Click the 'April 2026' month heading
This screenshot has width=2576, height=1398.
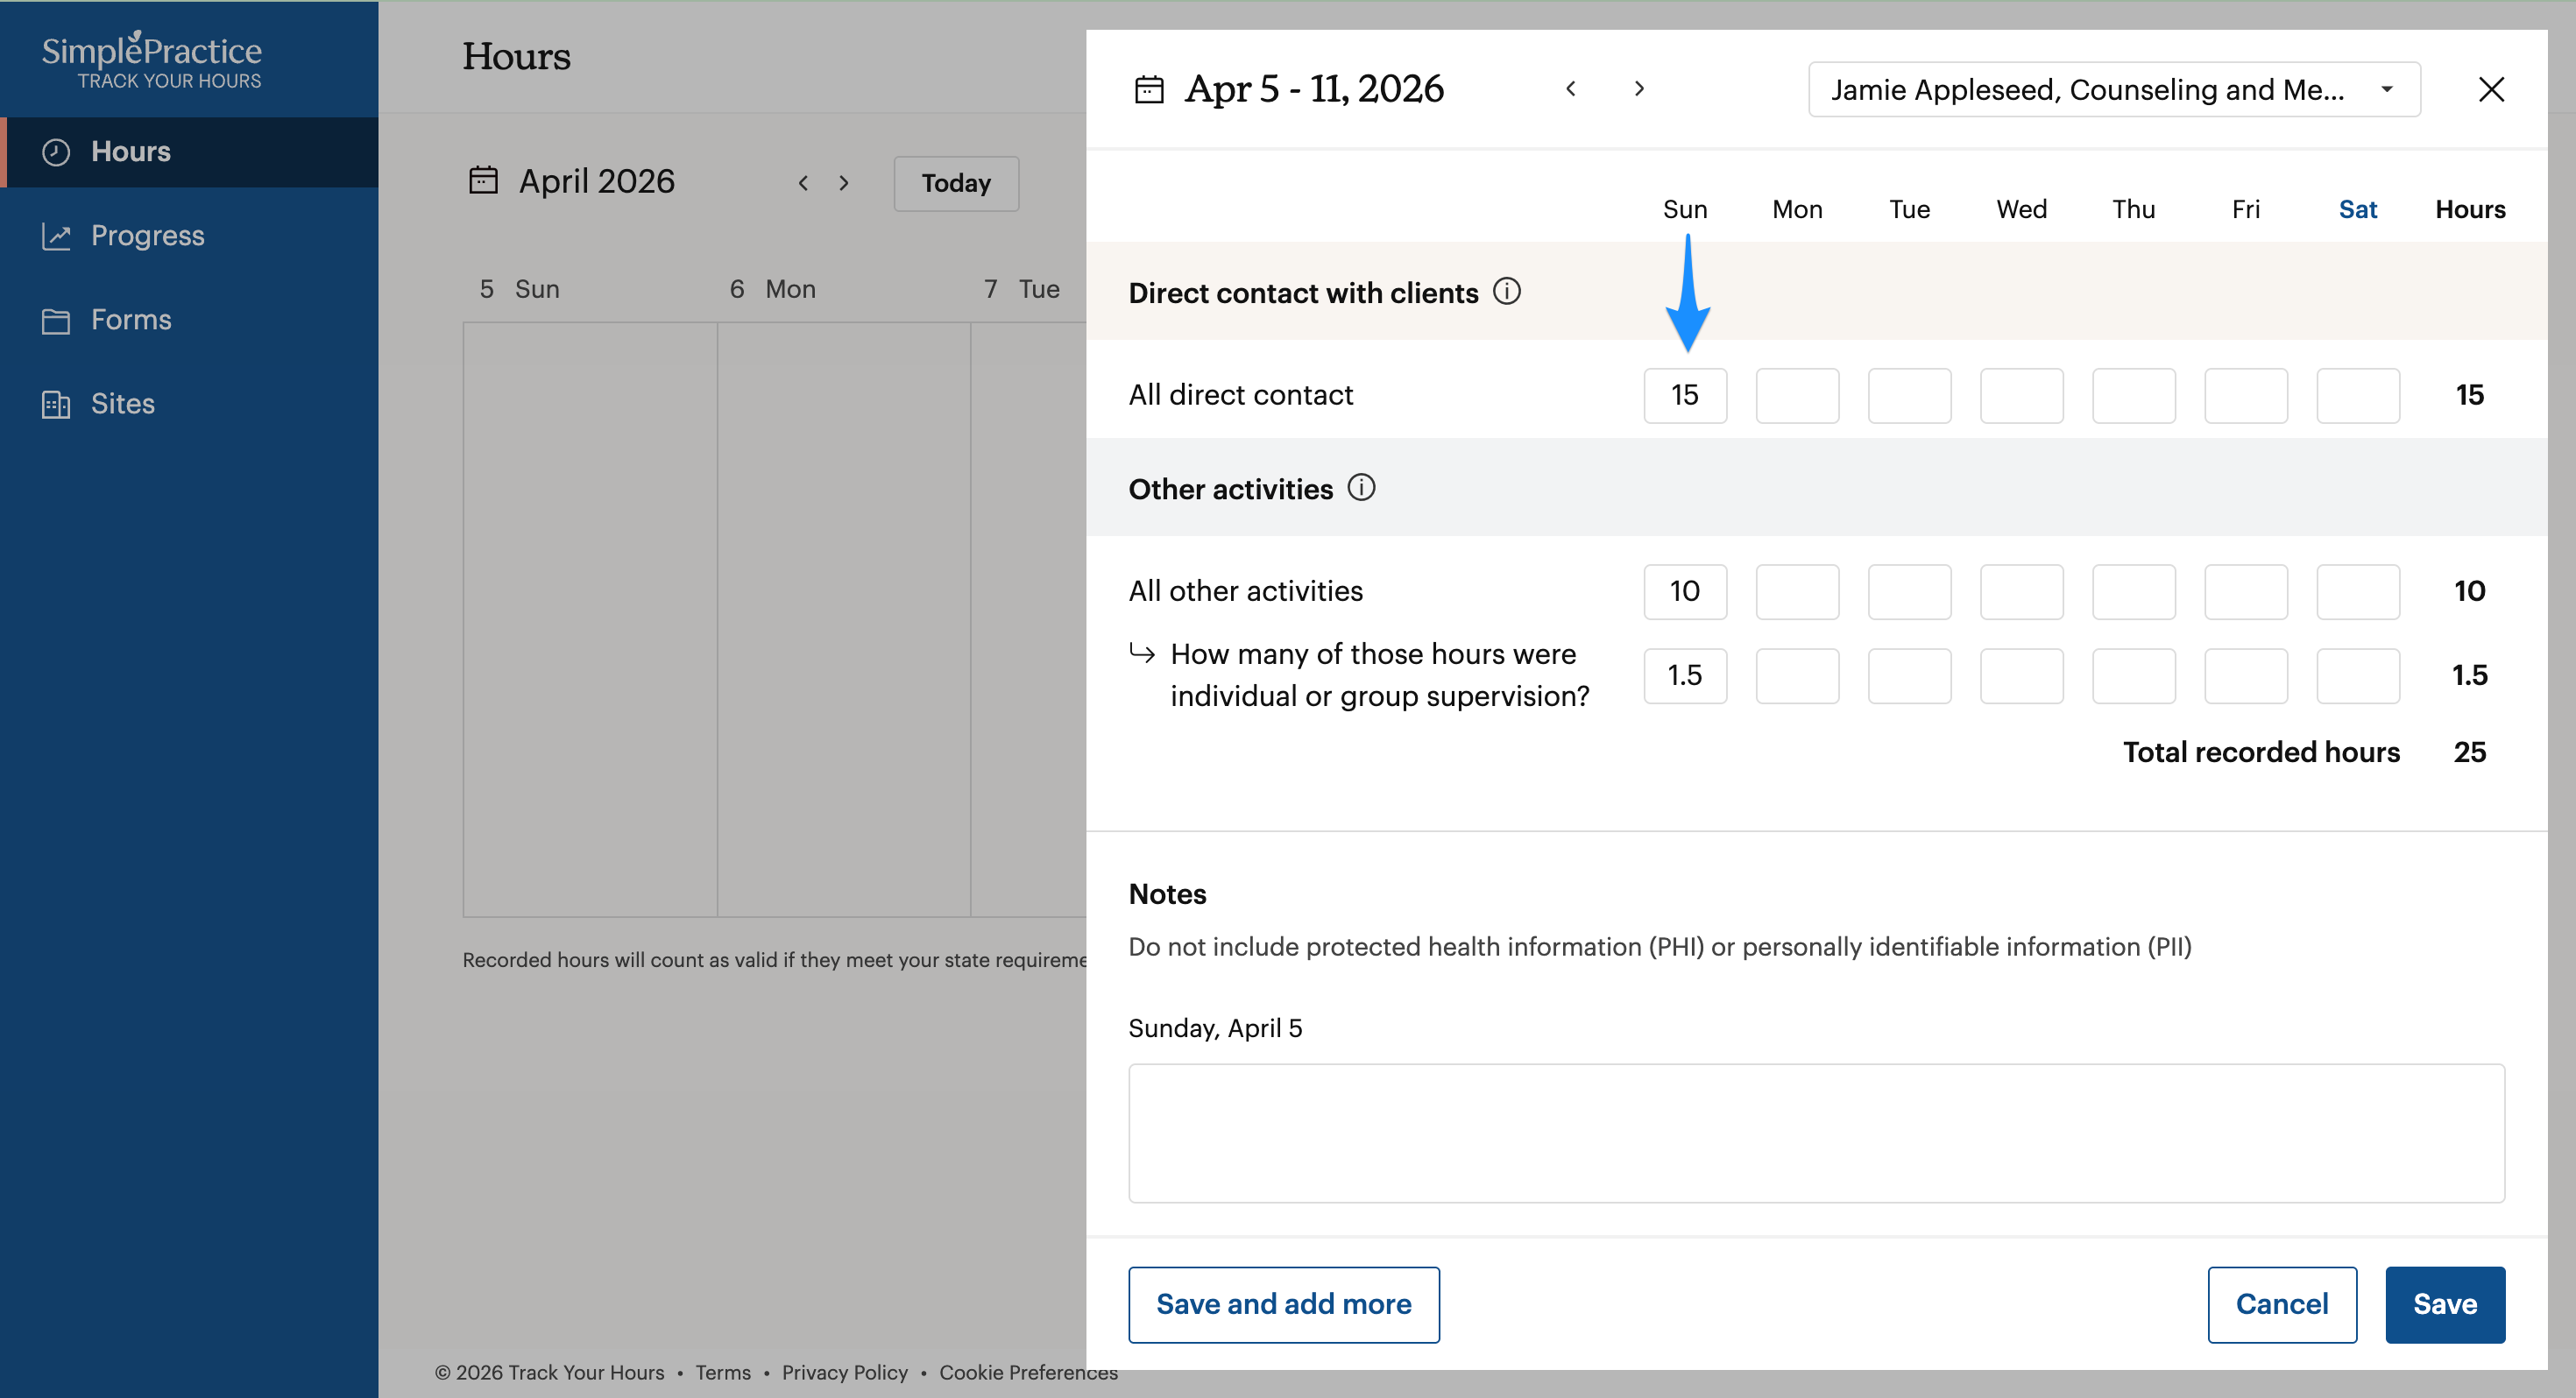coord(597,182)
